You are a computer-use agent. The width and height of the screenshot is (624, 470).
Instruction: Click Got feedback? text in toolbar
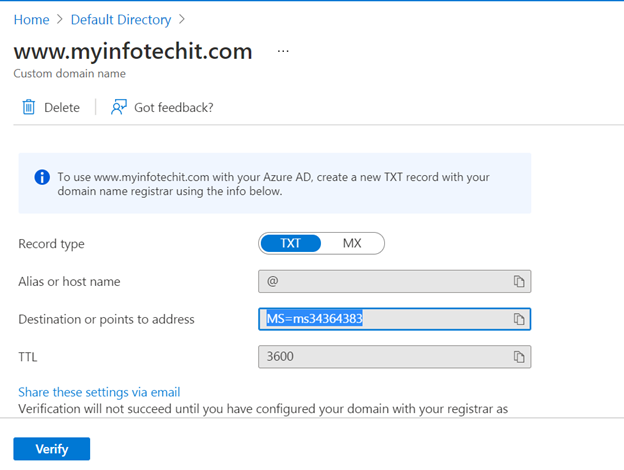click(174, 107)
